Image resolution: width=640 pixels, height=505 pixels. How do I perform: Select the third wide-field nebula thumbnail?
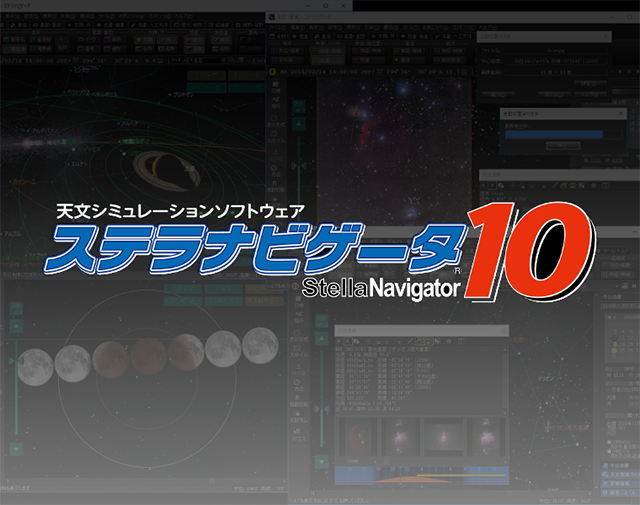(x=444, y=437)
